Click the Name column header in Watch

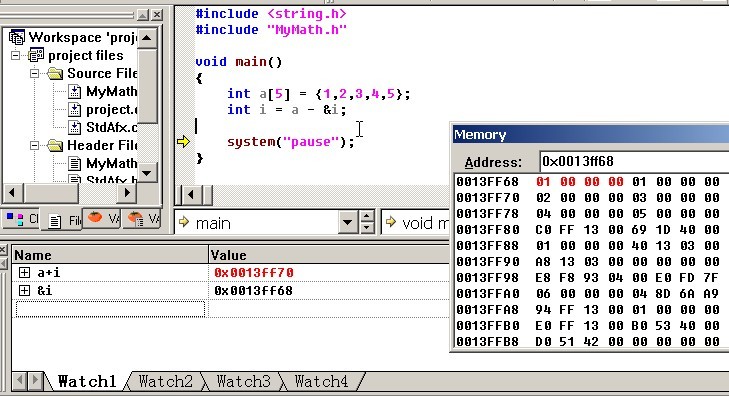click(x=110, y=255)
